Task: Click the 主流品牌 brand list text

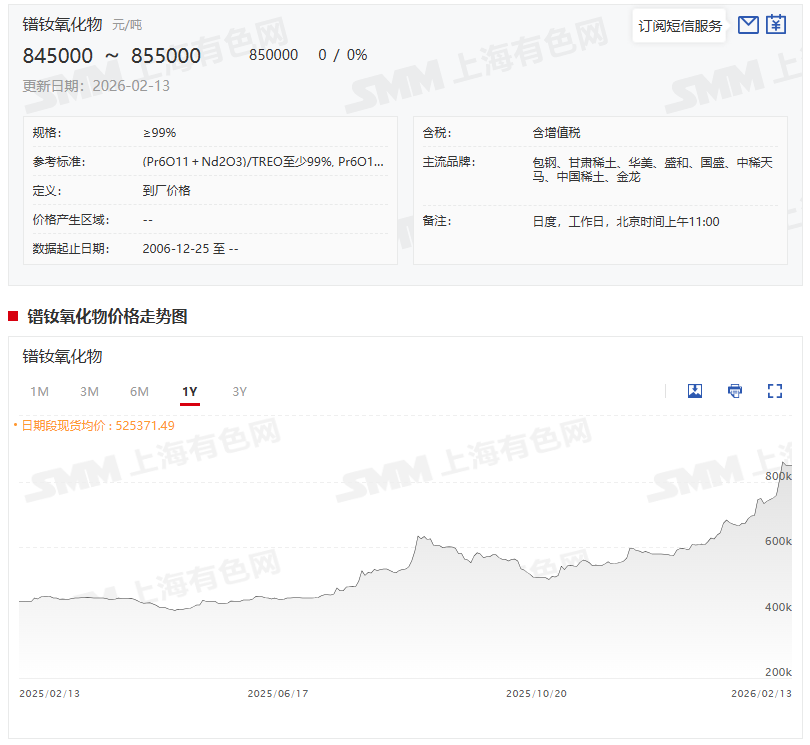Action: pos(652,169)
